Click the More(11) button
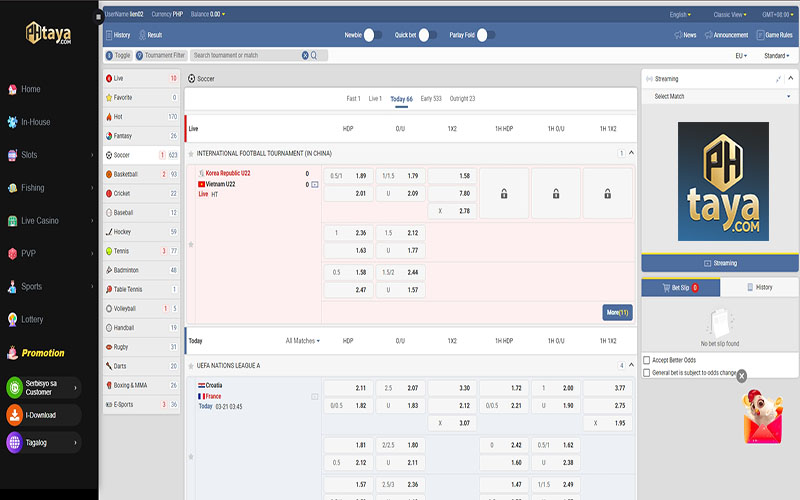The image size is (800, 500). (617, 312)
